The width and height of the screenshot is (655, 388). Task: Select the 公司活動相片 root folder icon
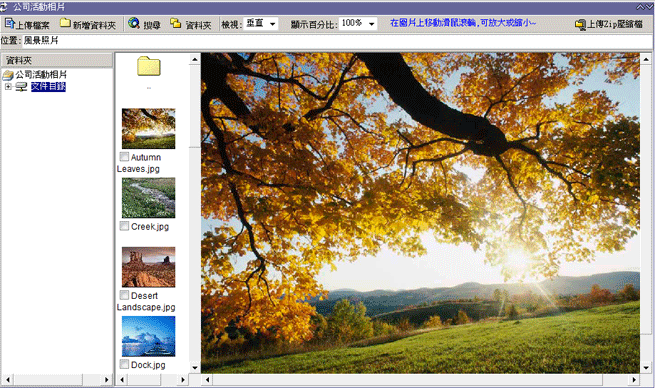point(8,75)
